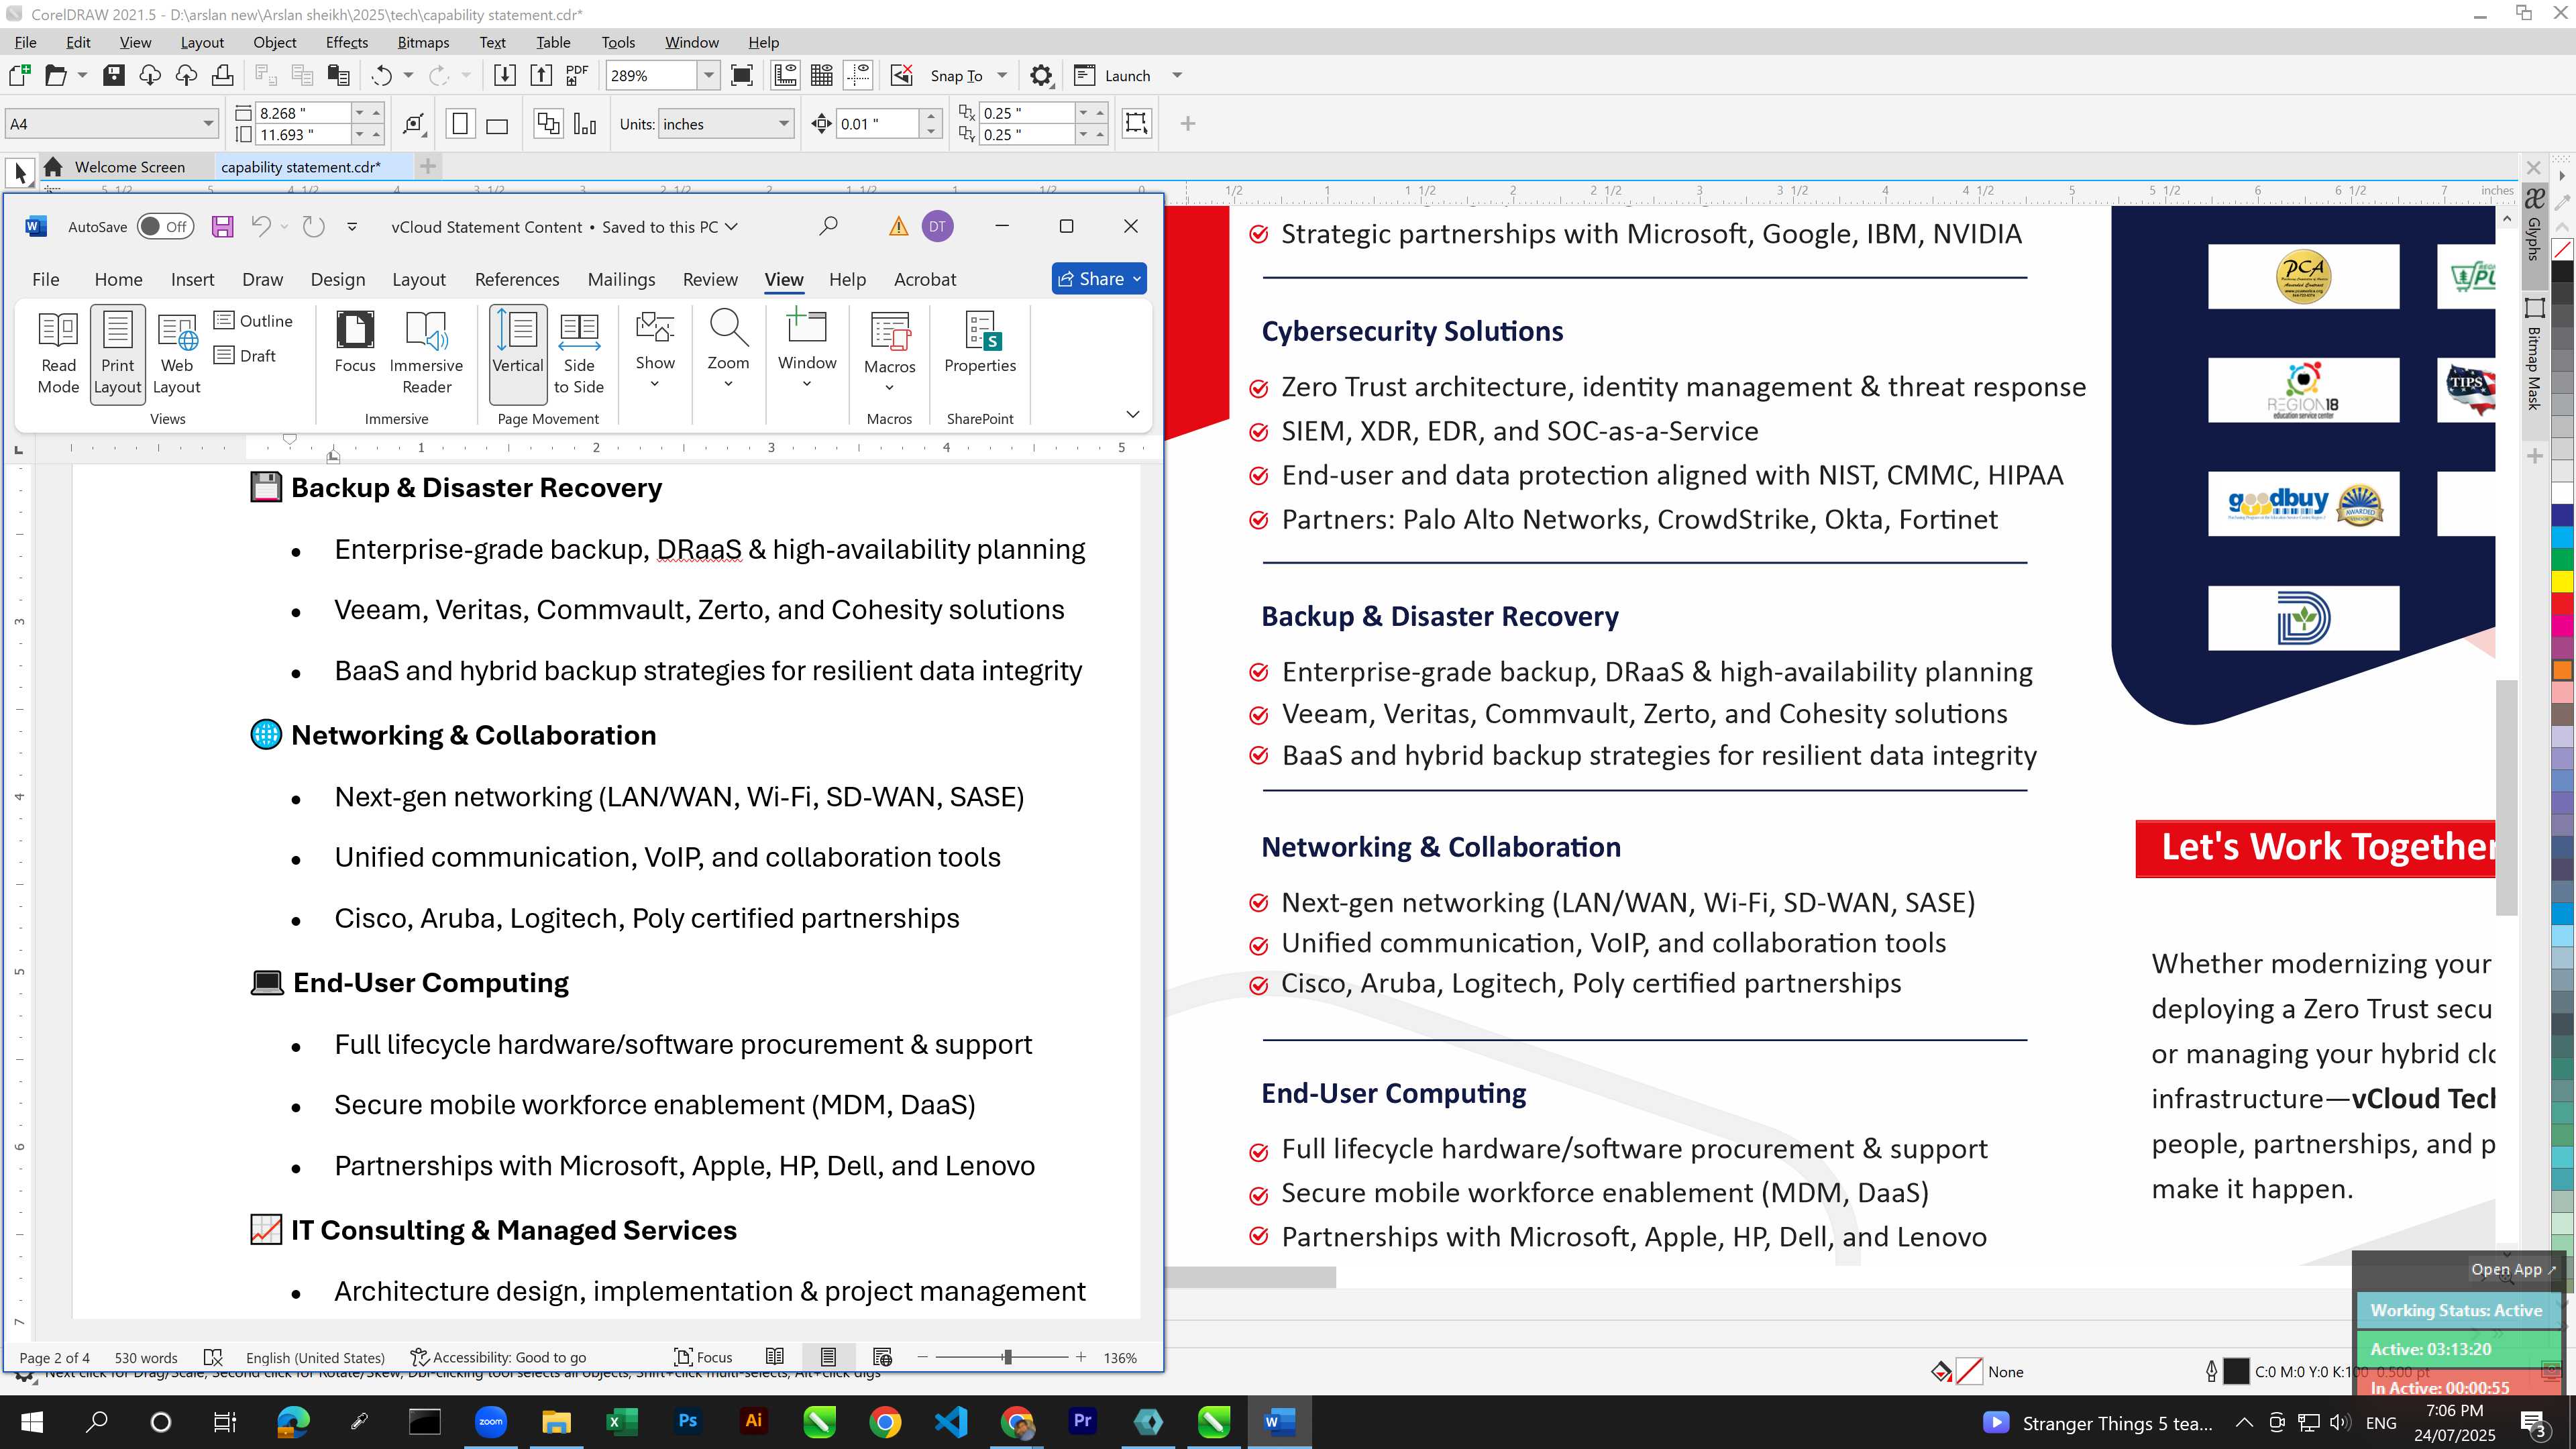
Task: Open Photoshop from the Windows taskbar
Action: click(x=687, y=1421)
